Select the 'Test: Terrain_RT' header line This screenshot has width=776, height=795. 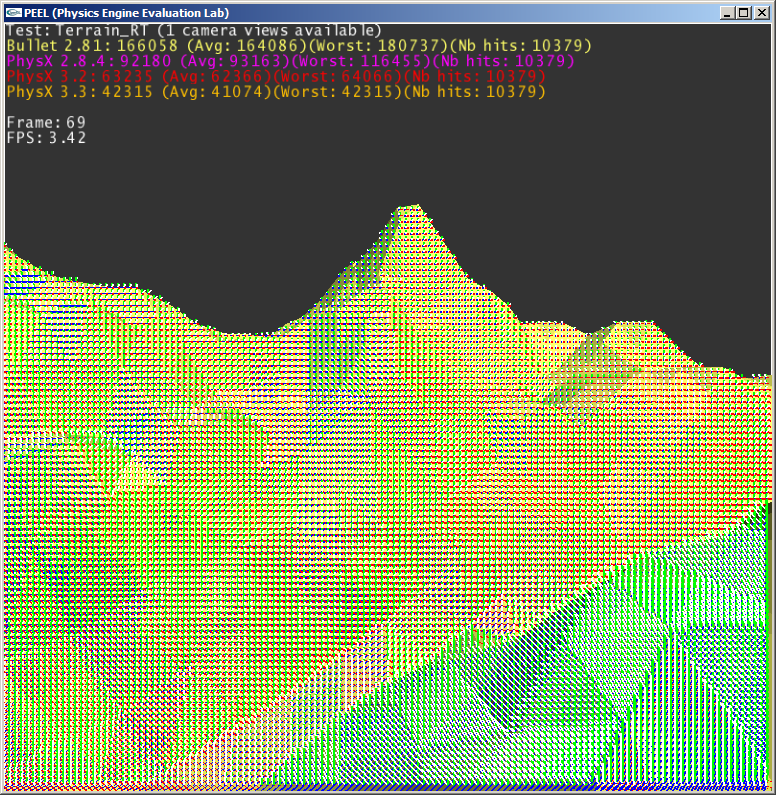[194, 30]
